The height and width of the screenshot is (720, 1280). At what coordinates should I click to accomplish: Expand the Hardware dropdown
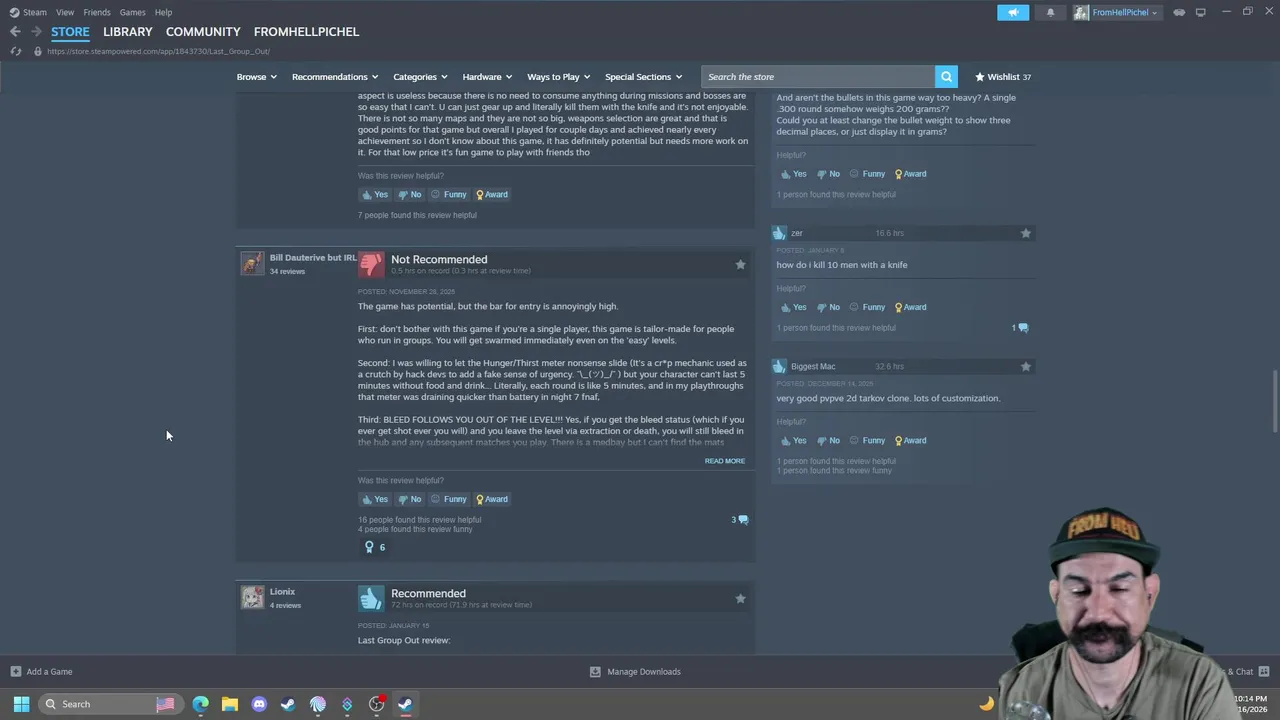pyautogui.click(x=487, y=77)
